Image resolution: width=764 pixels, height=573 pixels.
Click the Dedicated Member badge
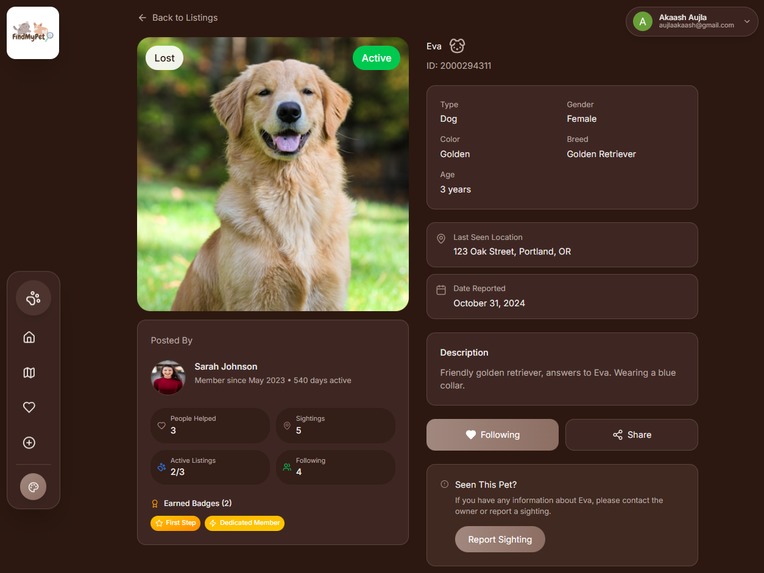[x=245, y=523]
